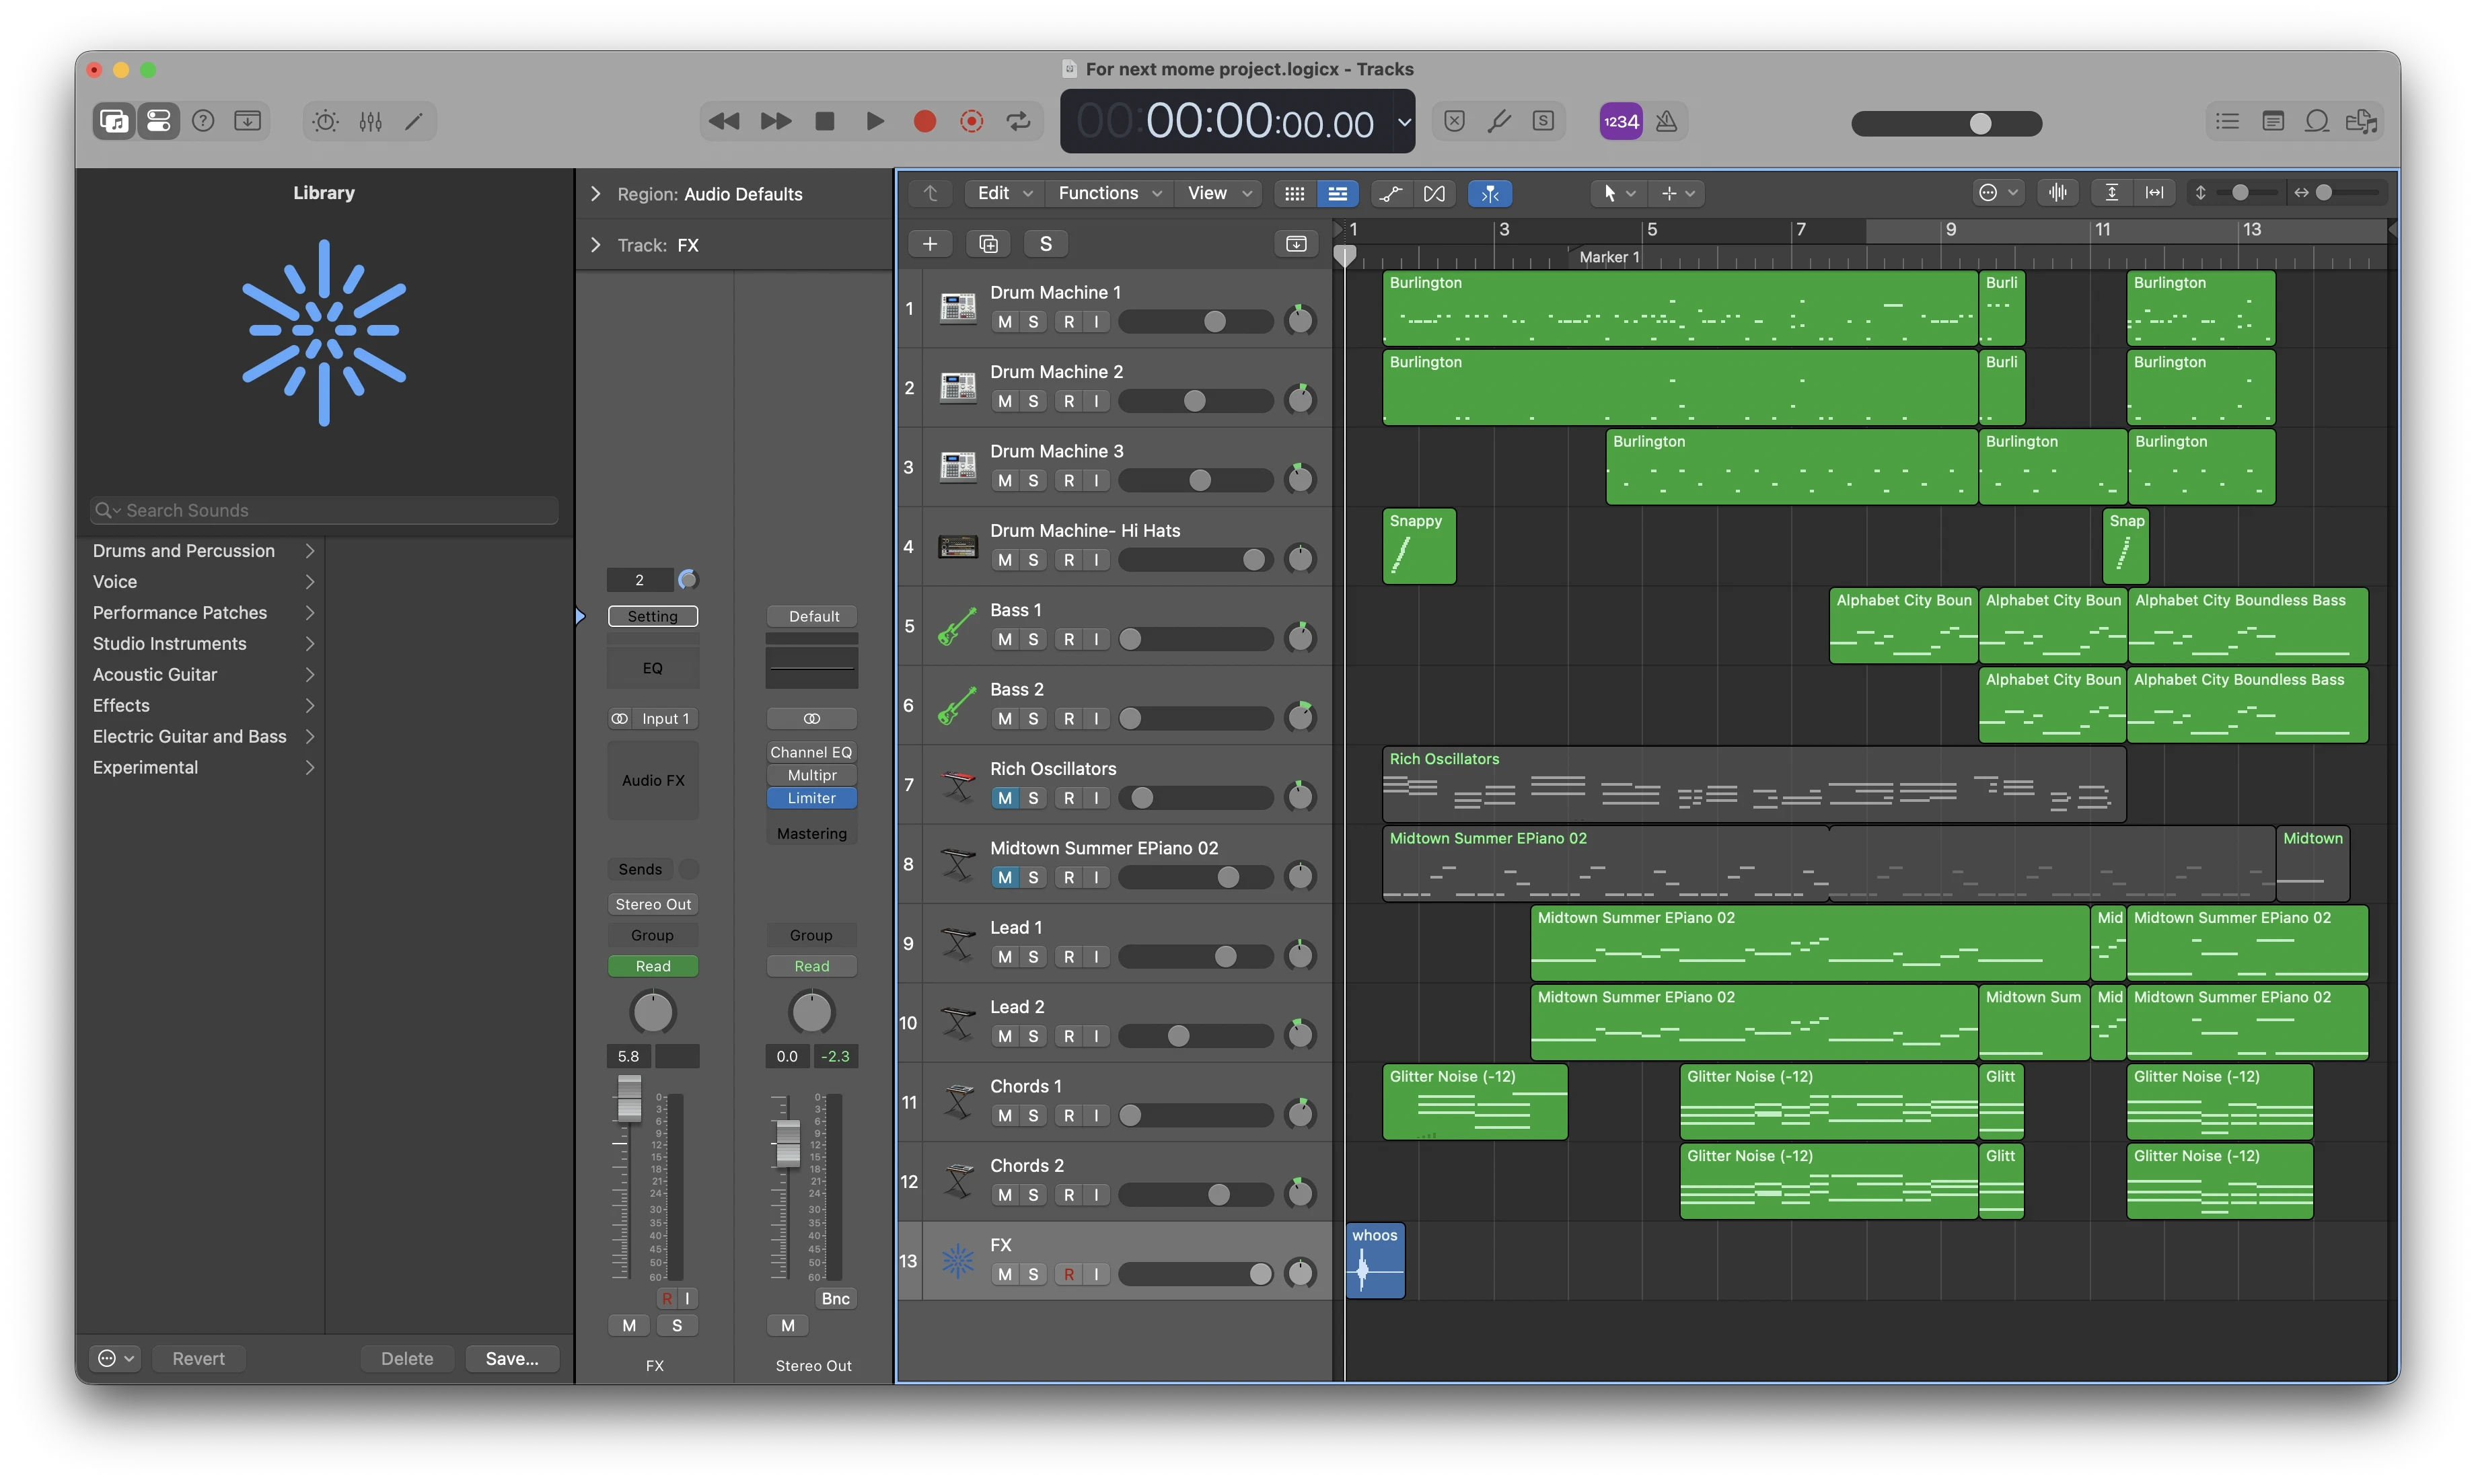Viewport: 2476px width, 1484px height.
Task: Open the Loop Browser icon
Action: 2316,121
